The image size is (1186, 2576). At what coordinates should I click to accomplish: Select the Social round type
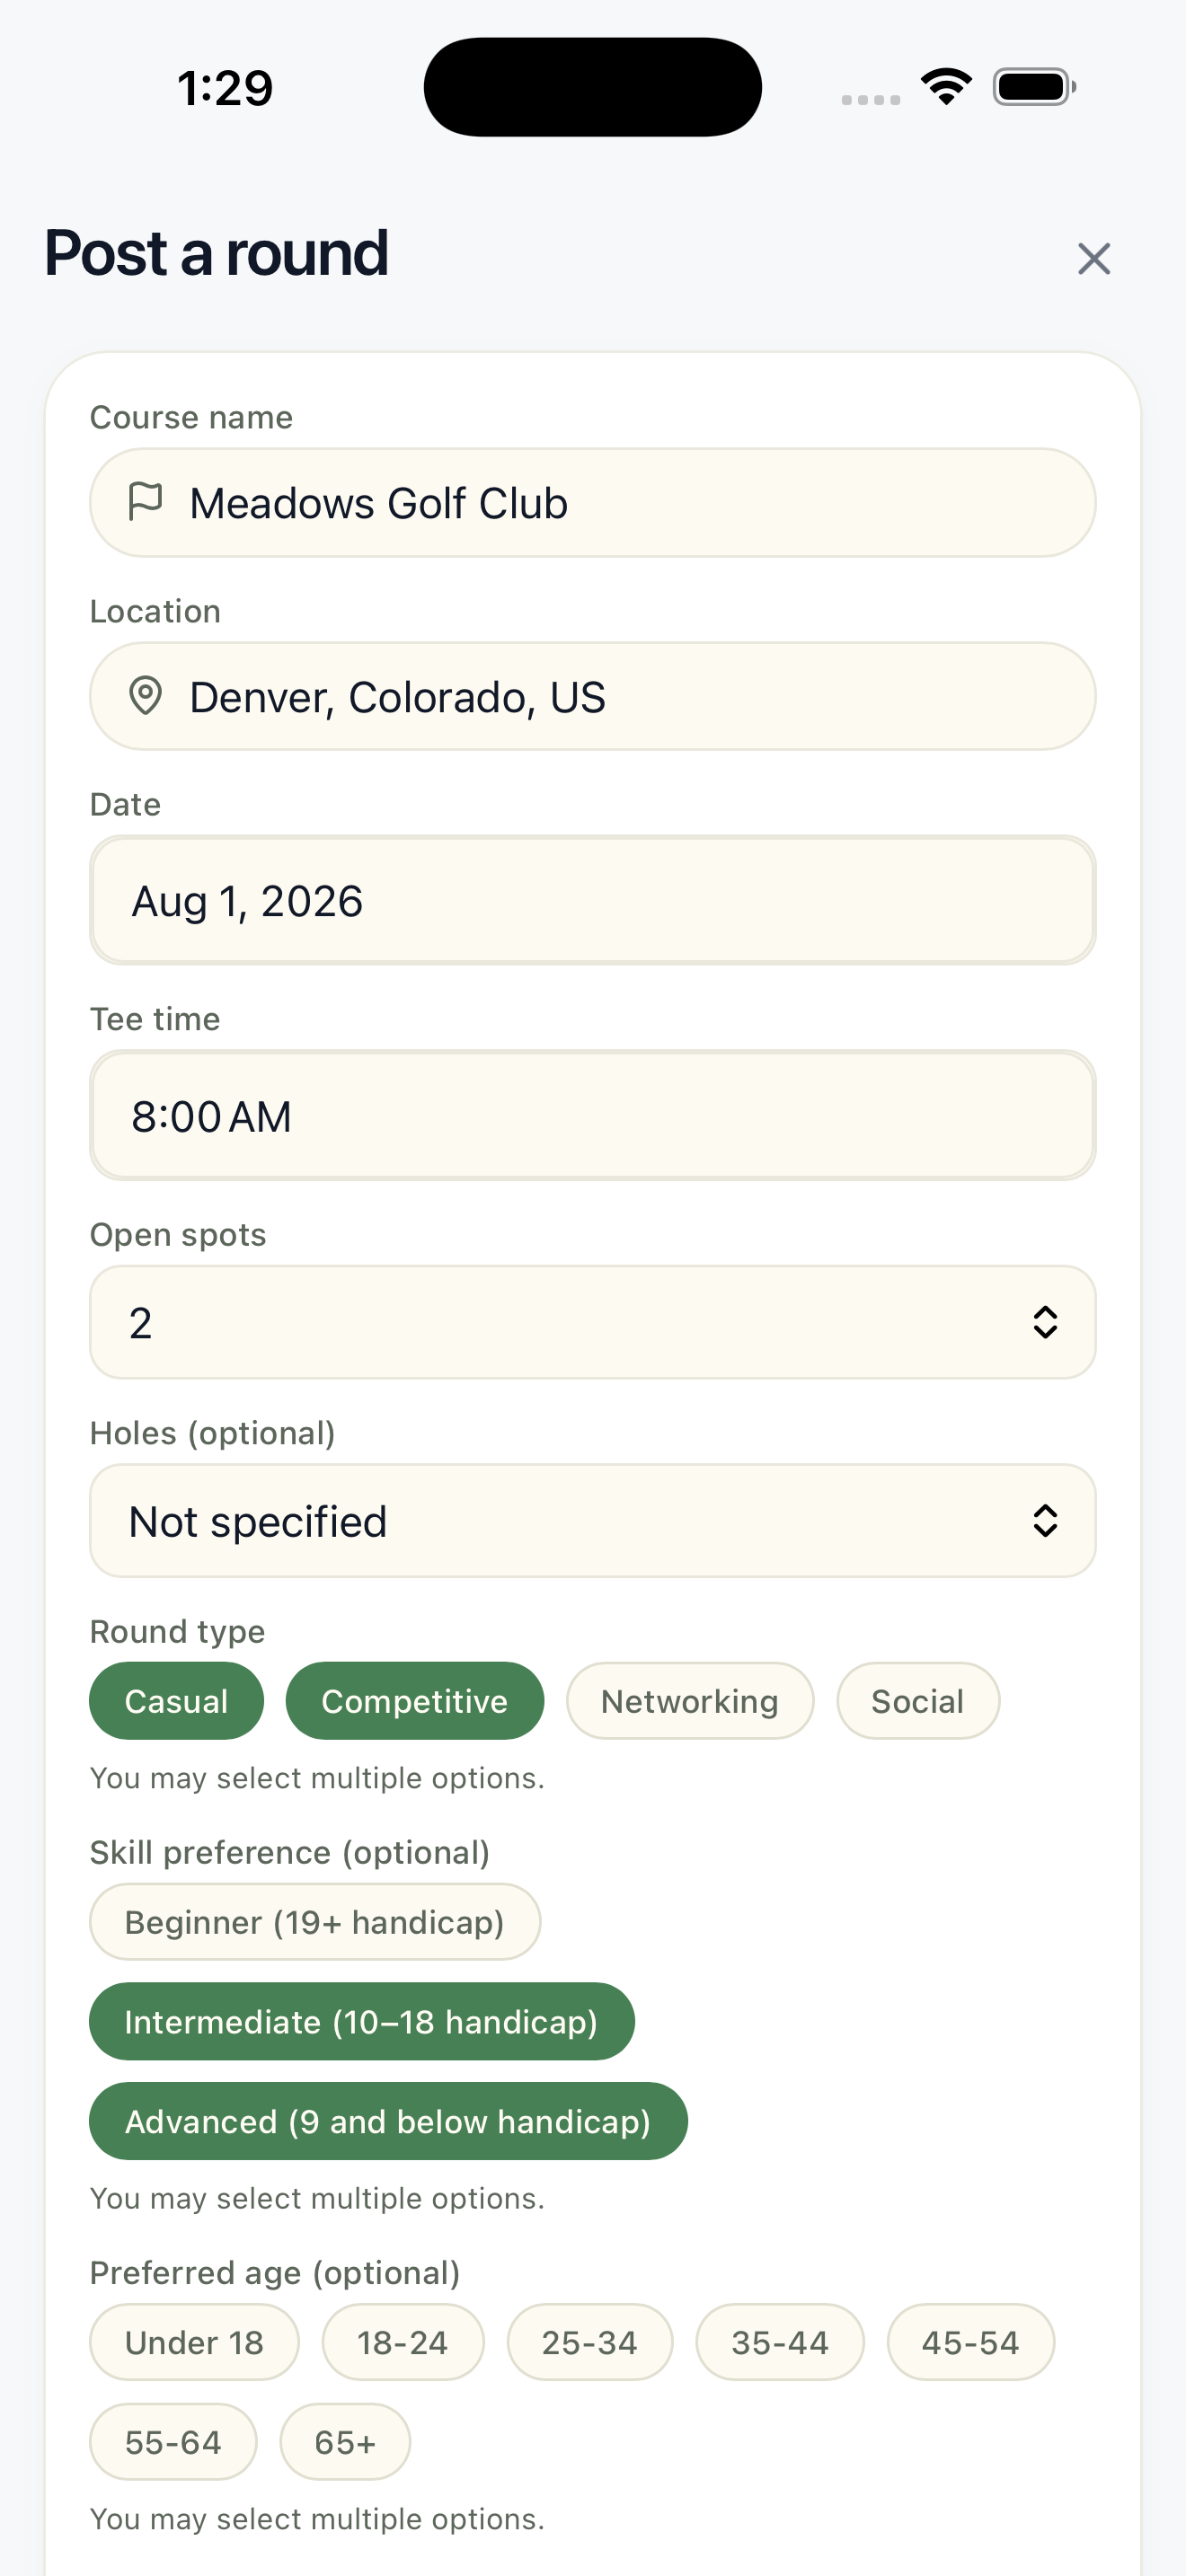[x=918, y=1700]
